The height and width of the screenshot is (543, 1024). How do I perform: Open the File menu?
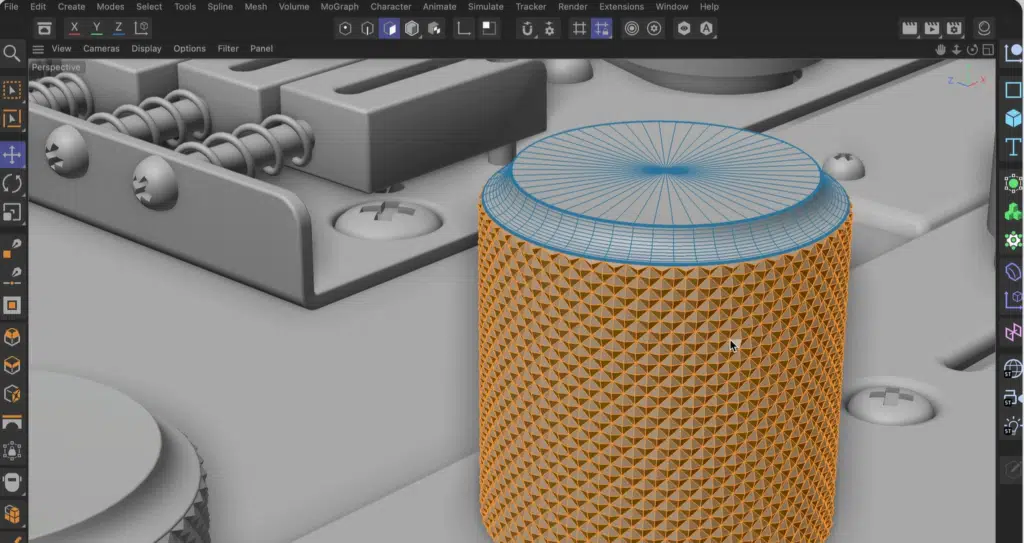coord(11,7)
